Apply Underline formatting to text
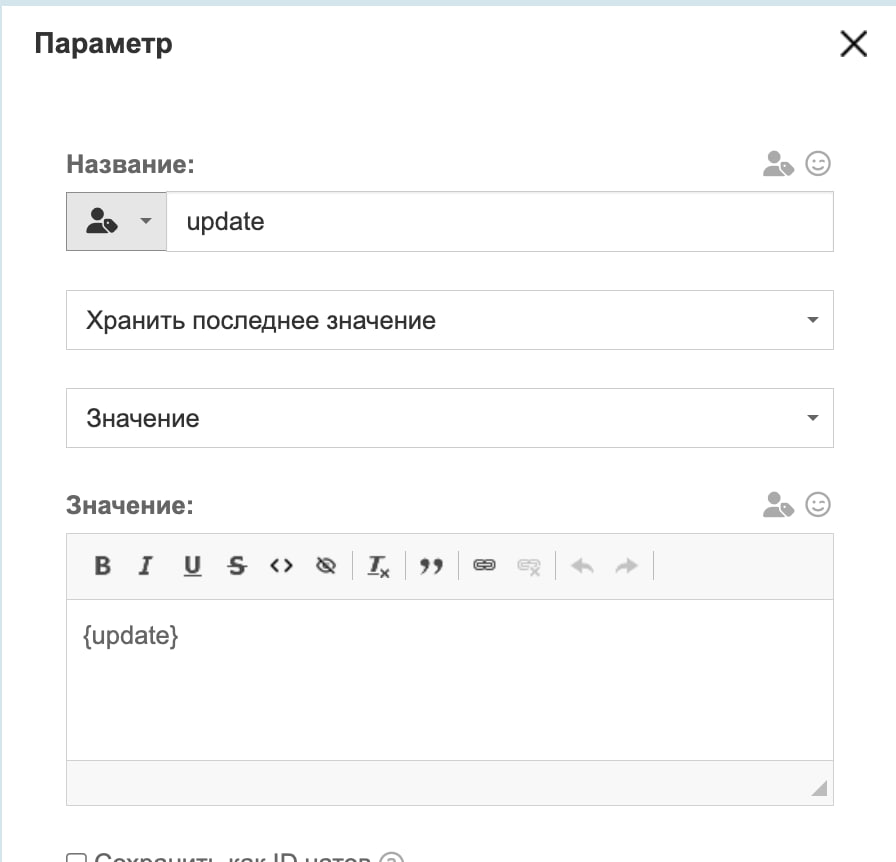Image resolution: width=896 pixels, height=862 pixels. click(192, 566)
